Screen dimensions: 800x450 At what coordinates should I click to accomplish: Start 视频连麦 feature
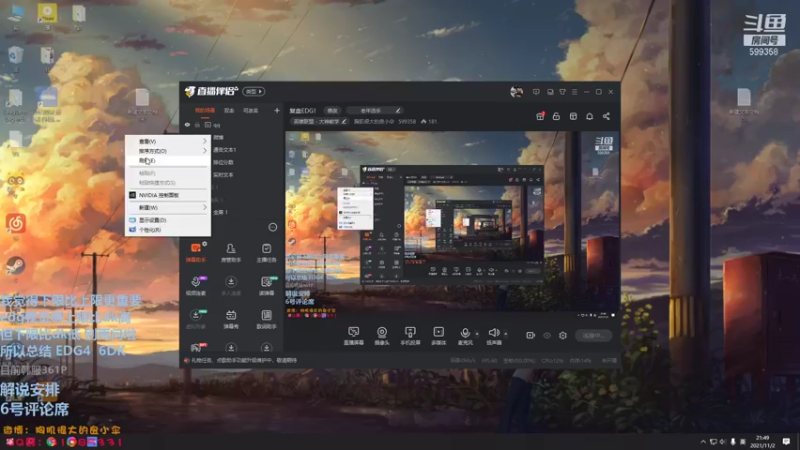pyautogui.click(x=196, y=286)
